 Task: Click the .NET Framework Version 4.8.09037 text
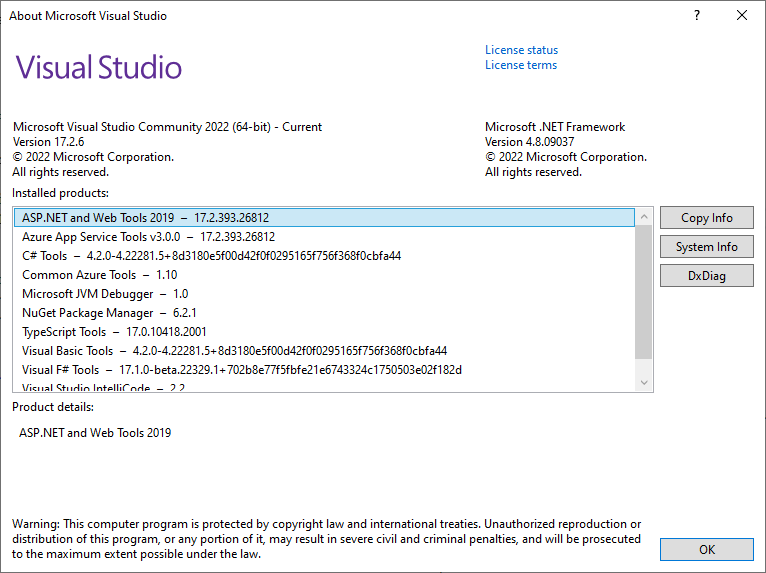click(x=529, y=142)
